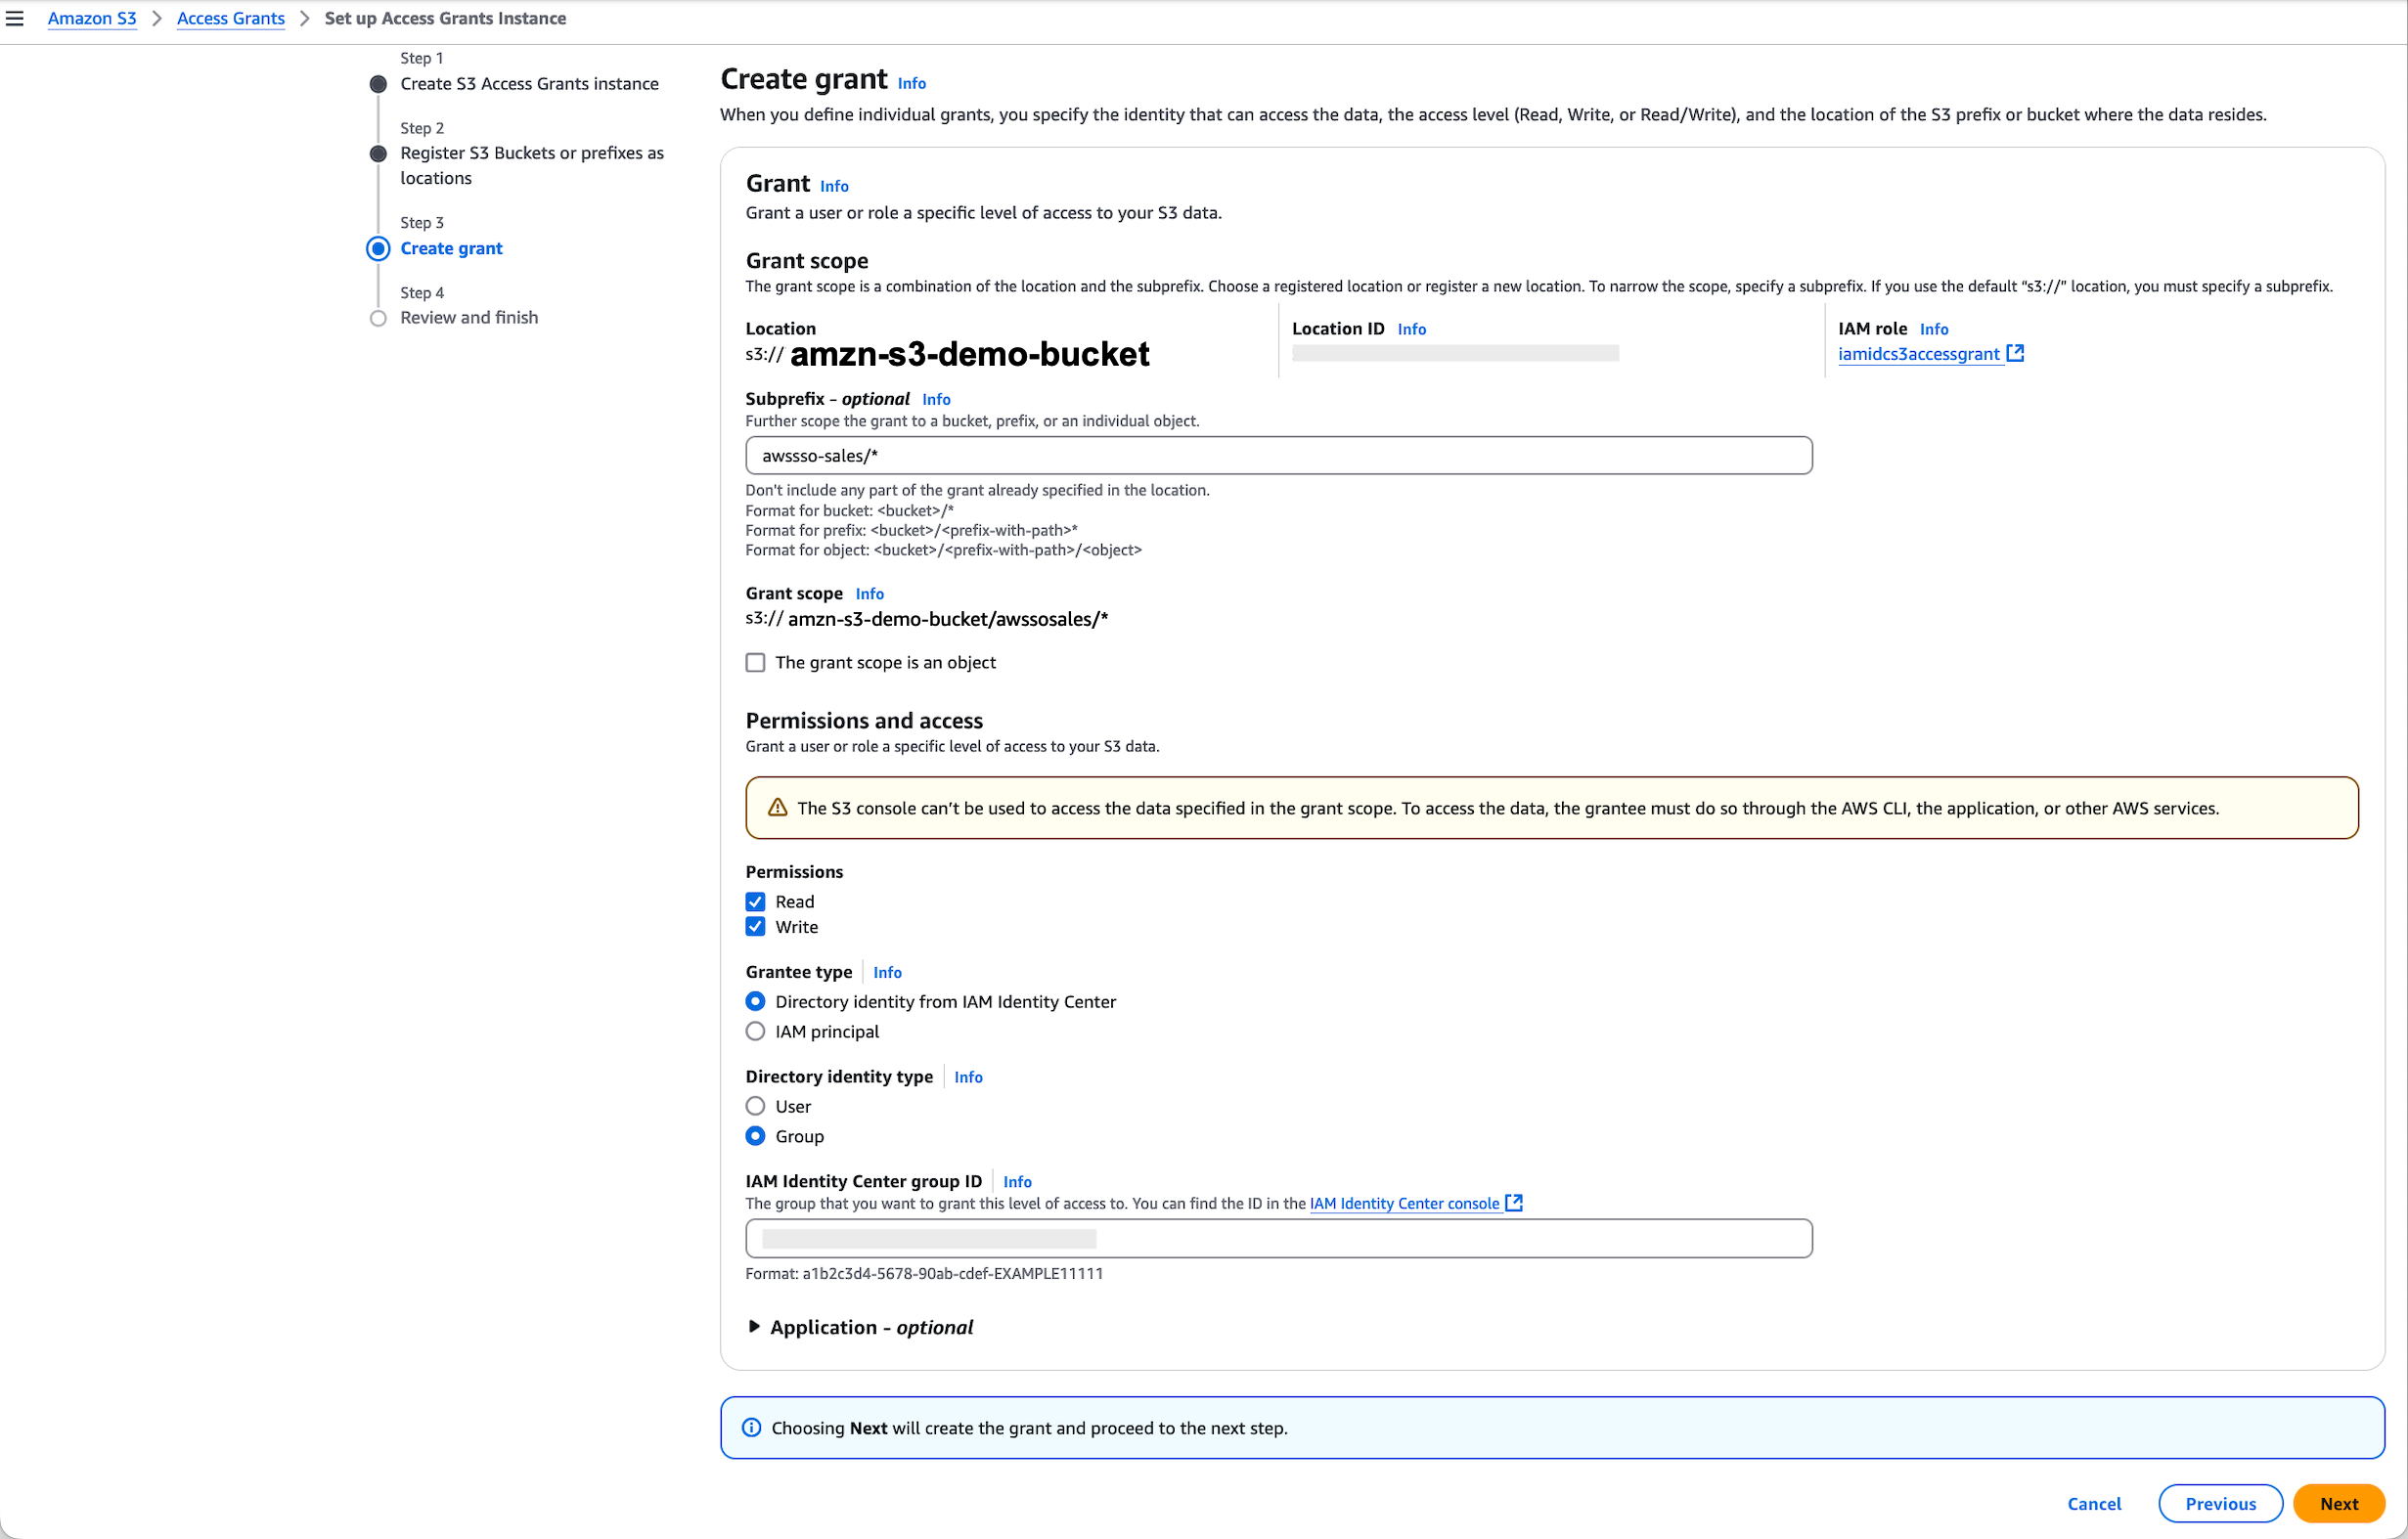This screenshot has width=2408, height=1539.
Task: Select IAM principal as grantee type
Action: point(755,1031)
